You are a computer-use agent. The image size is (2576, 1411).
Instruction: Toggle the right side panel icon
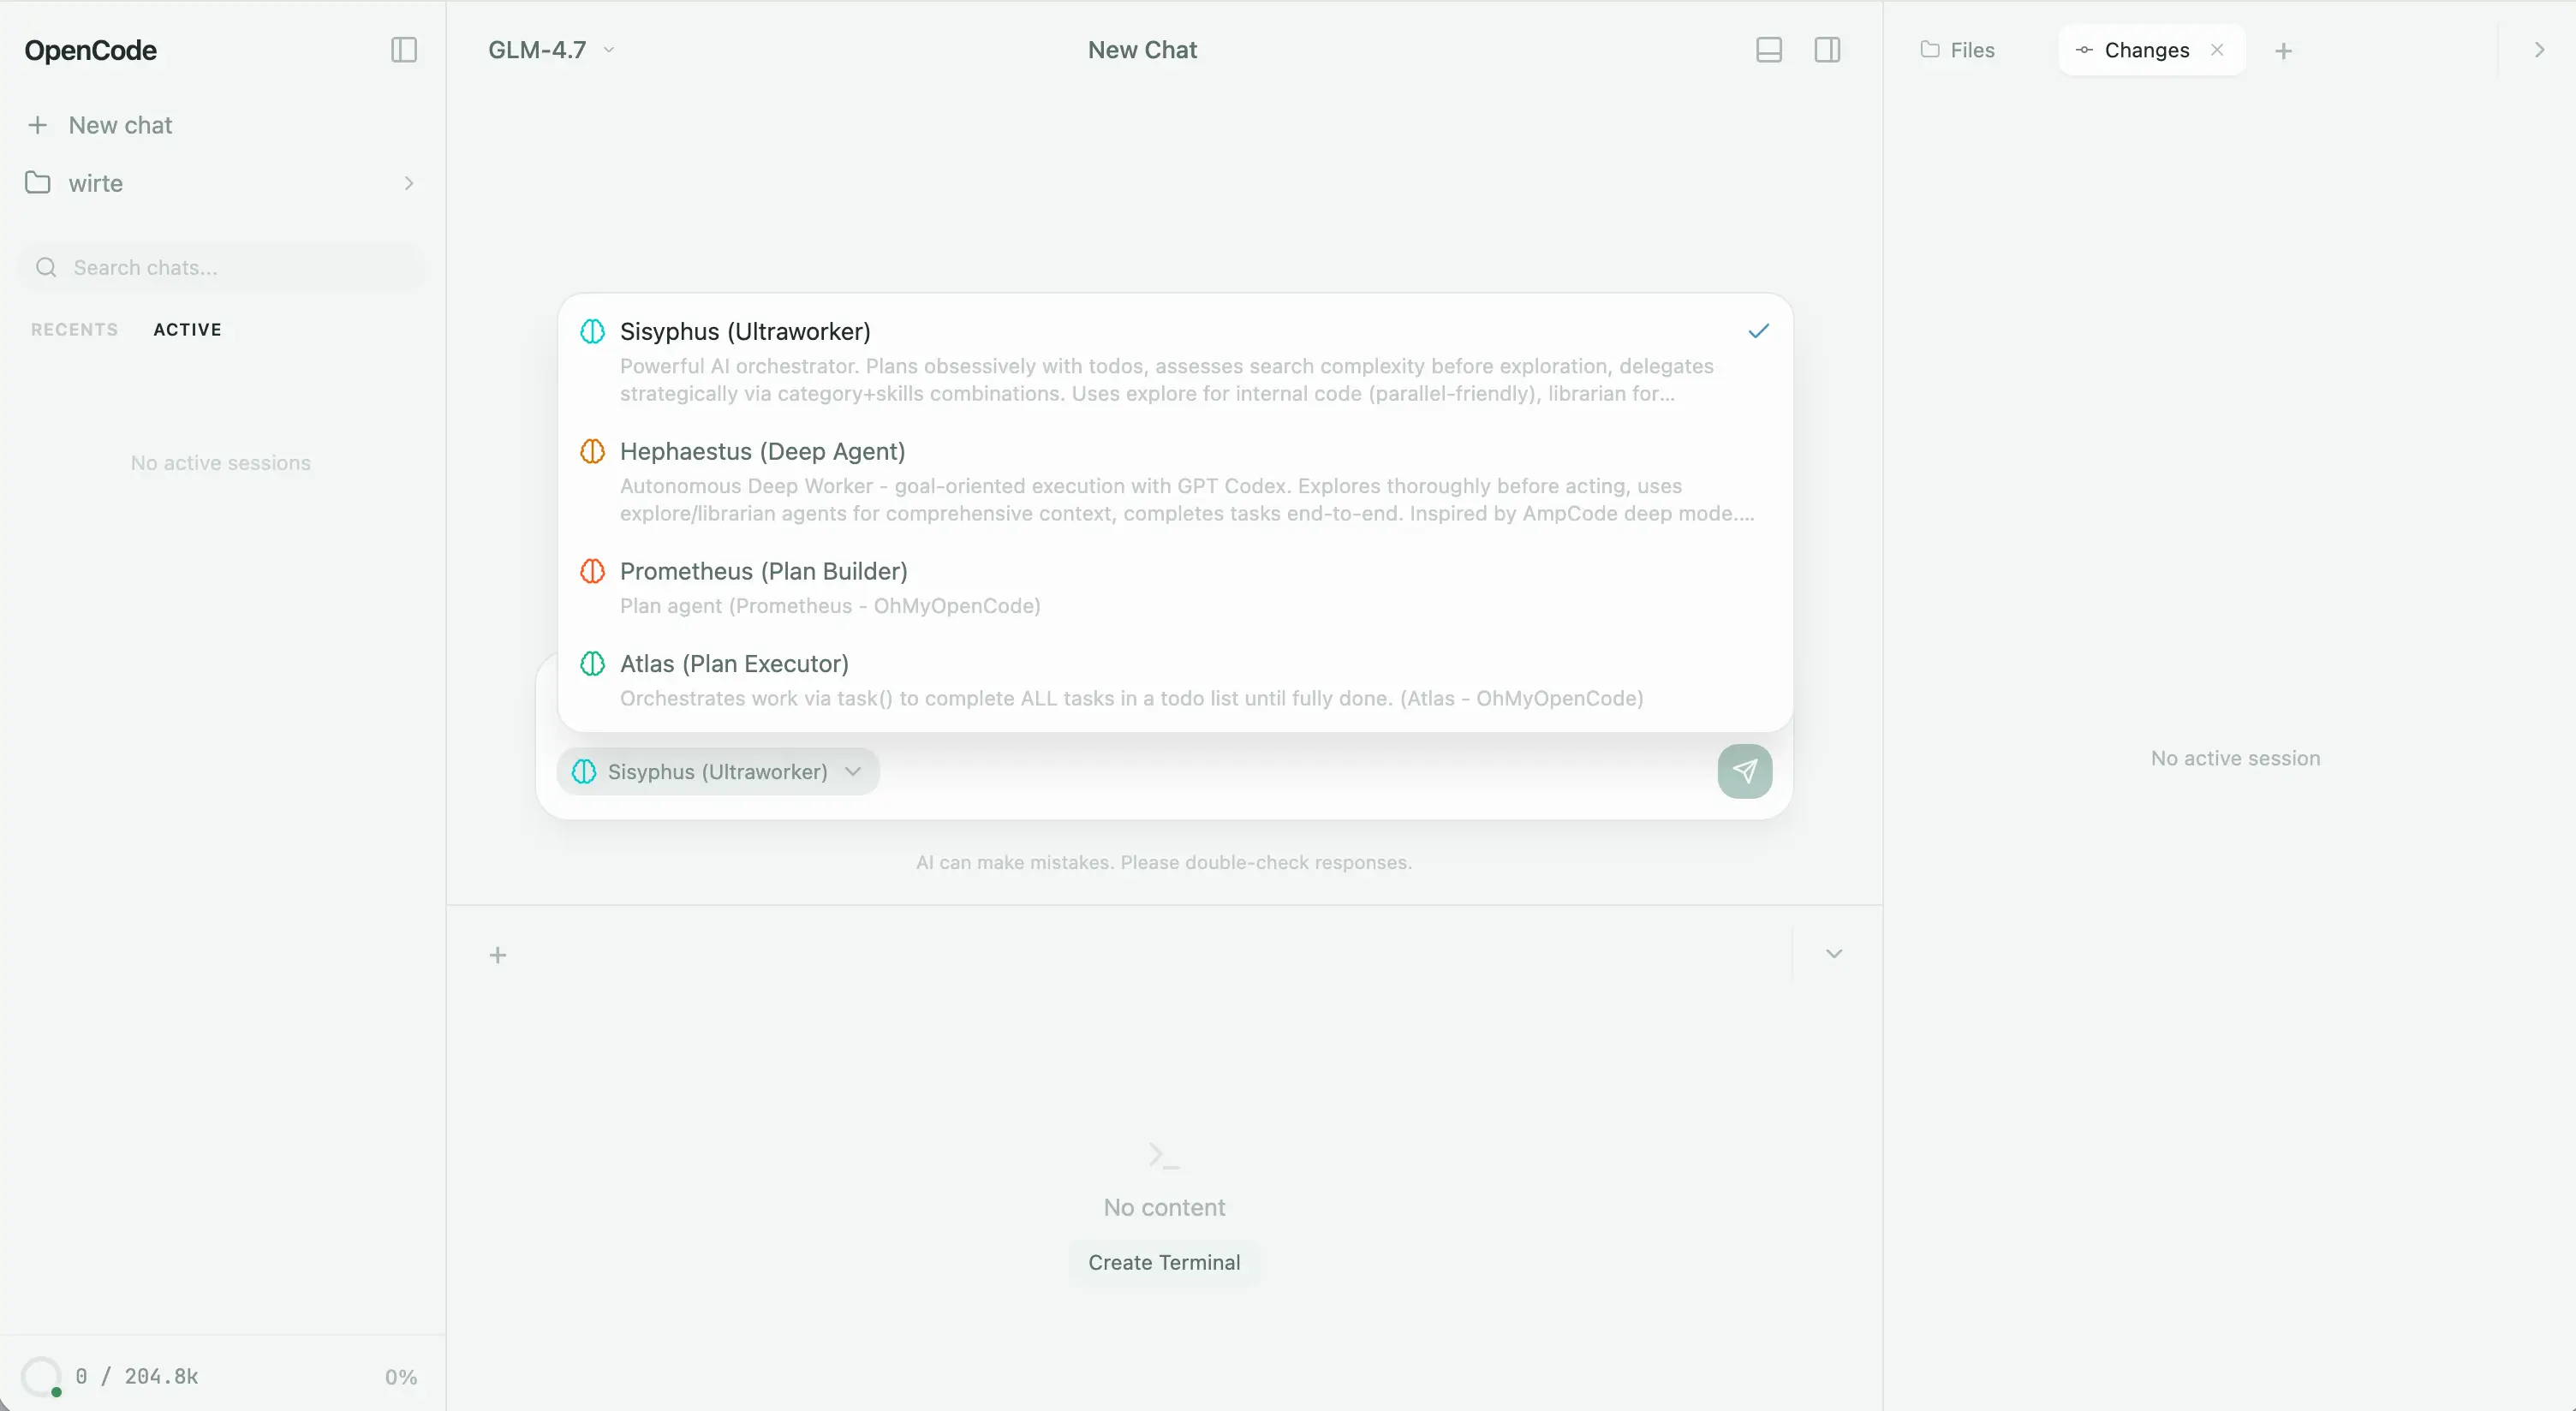coord(1826,50)
